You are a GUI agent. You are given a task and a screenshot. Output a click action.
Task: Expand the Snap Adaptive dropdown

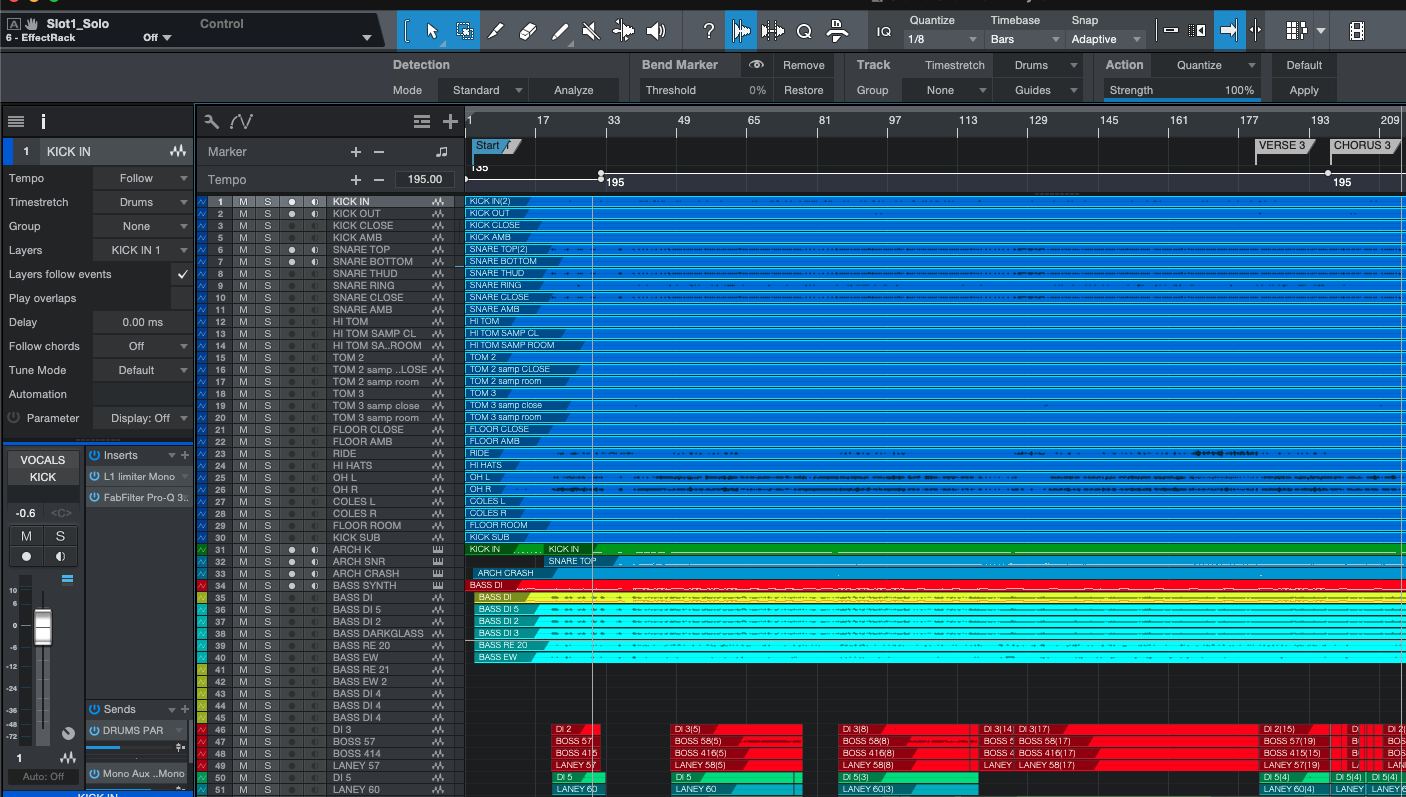click(1106, 39)
